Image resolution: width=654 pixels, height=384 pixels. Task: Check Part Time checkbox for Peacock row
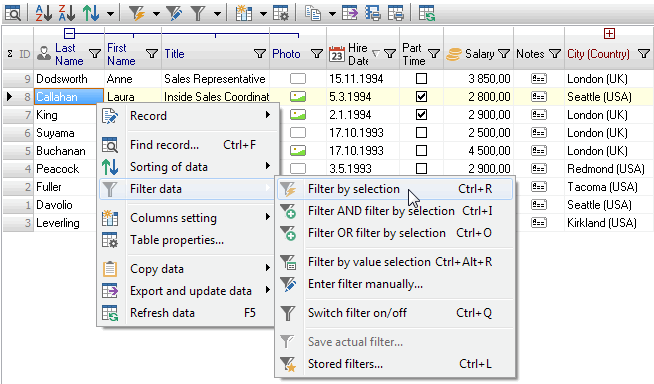coord(422,168)
